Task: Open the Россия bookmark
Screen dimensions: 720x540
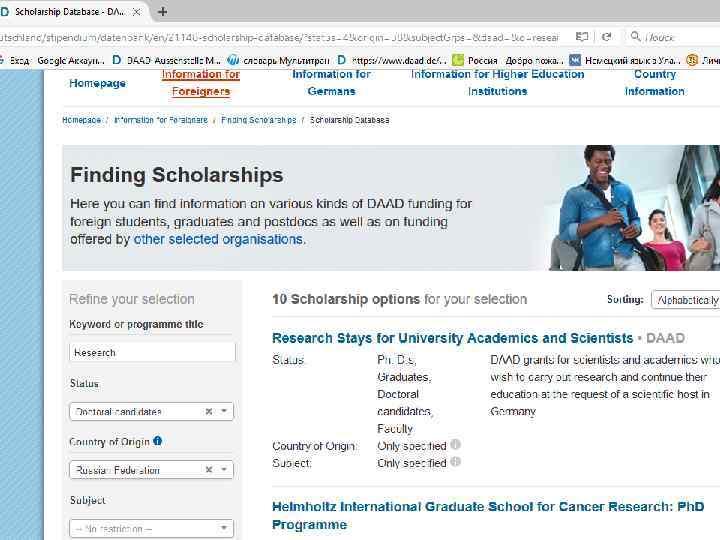Action: [x=476, y=60]
